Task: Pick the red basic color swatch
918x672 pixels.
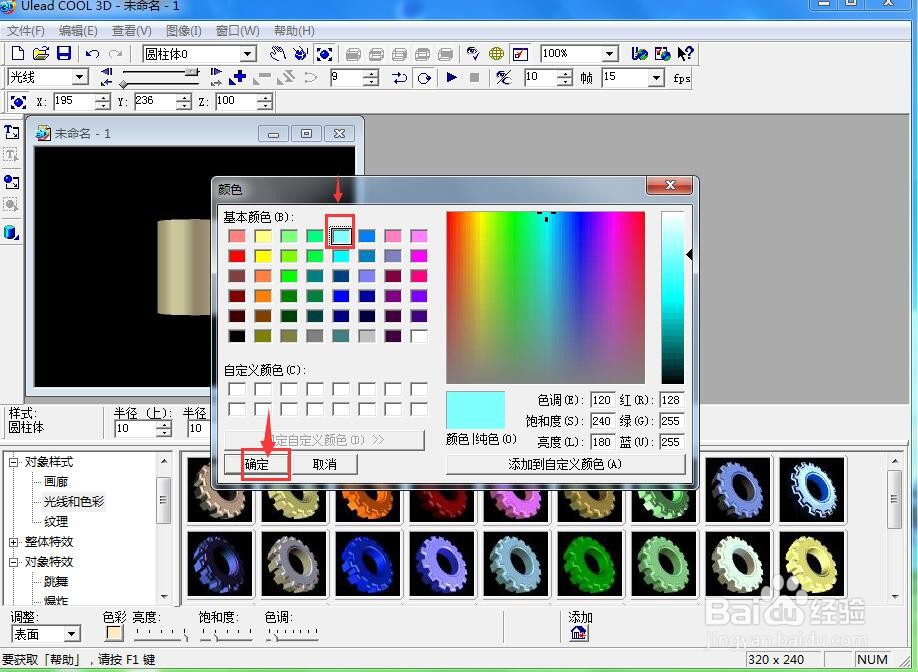Action: coord(237,256)
